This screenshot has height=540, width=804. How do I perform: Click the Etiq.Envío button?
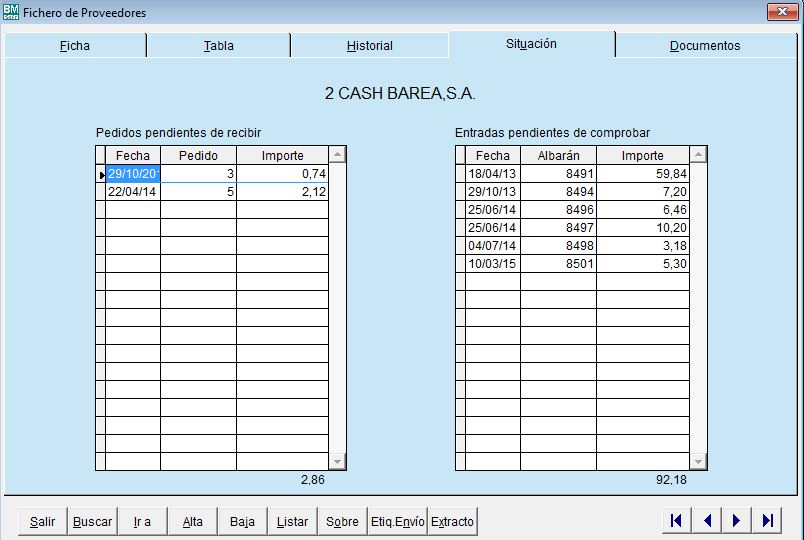pos(397,522)
